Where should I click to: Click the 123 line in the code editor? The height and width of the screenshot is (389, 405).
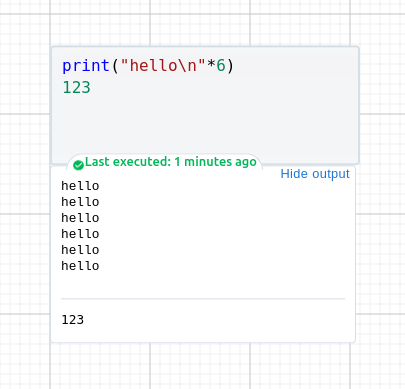[76, 88]
